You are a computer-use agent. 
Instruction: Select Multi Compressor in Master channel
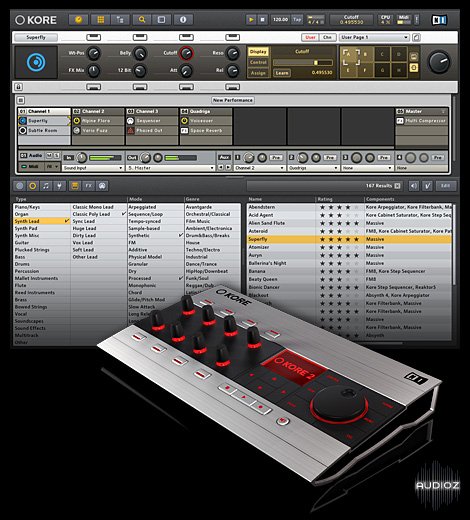[422, 121]
